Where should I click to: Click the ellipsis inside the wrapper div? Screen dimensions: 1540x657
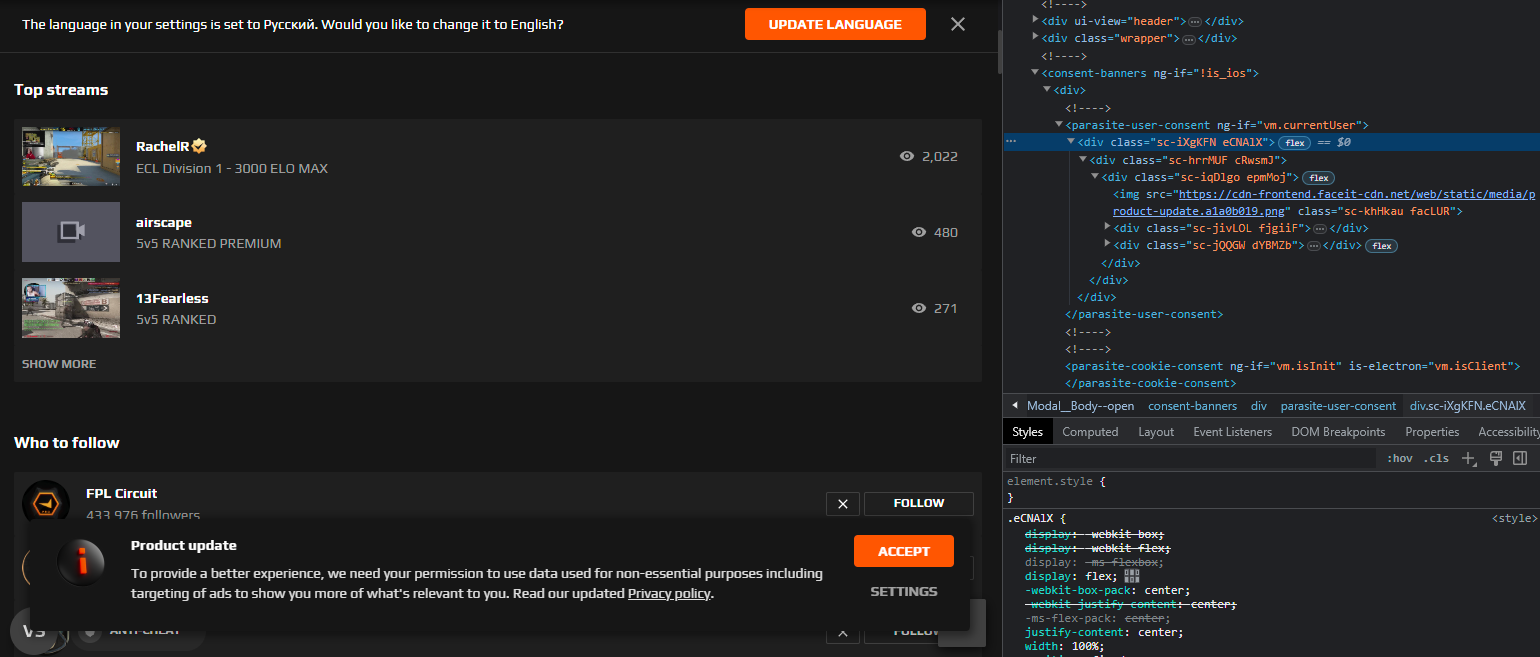(x=1189, y=39)
